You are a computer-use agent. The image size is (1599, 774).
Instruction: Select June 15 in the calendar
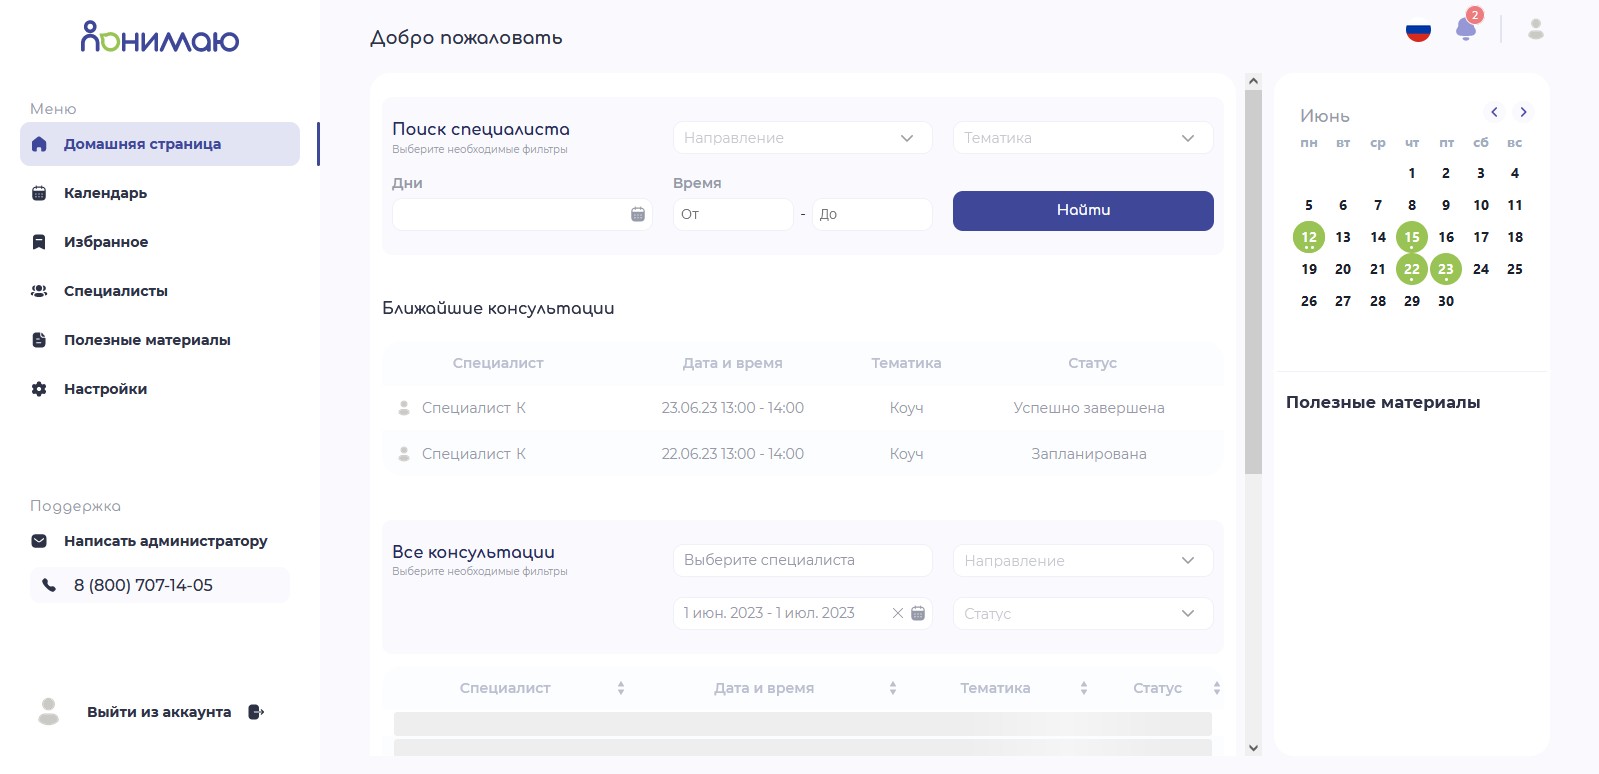(x=1411, y=237)
